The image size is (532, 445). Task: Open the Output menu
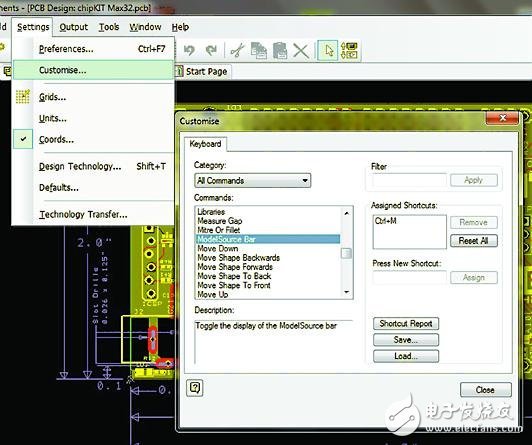point(74,27)
